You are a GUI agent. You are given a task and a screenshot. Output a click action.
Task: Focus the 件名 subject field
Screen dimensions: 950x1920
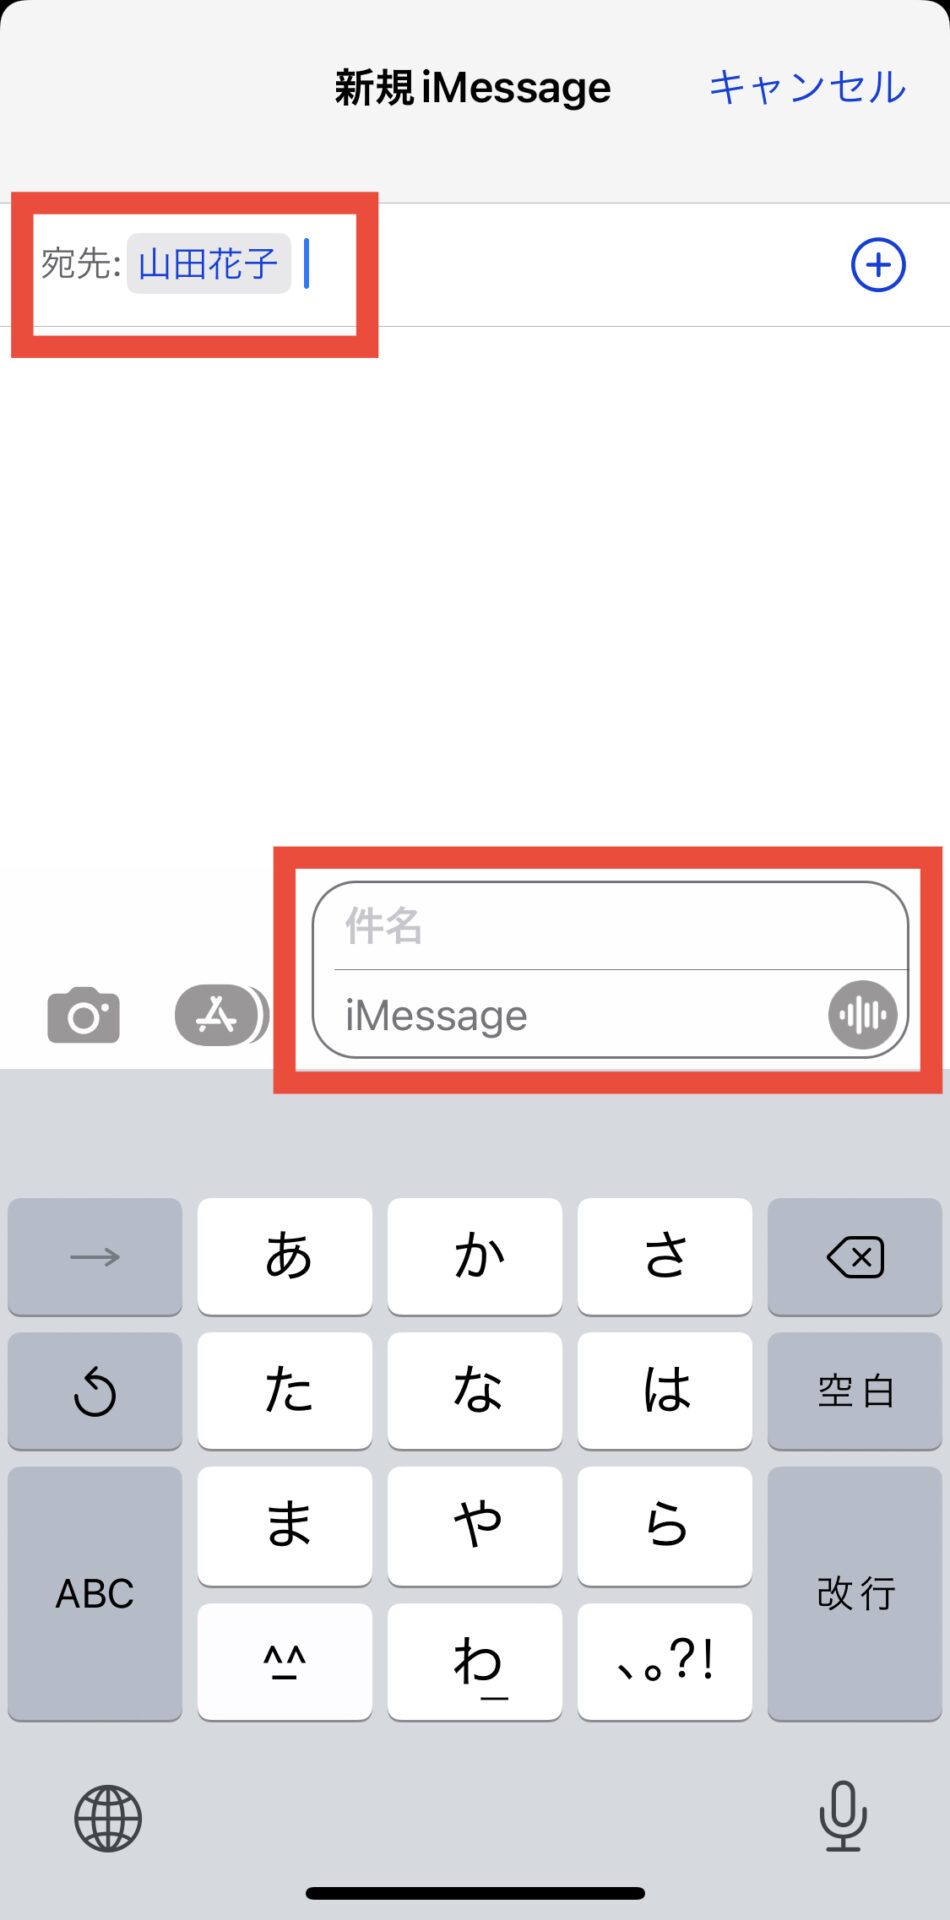tap(620, 926)
